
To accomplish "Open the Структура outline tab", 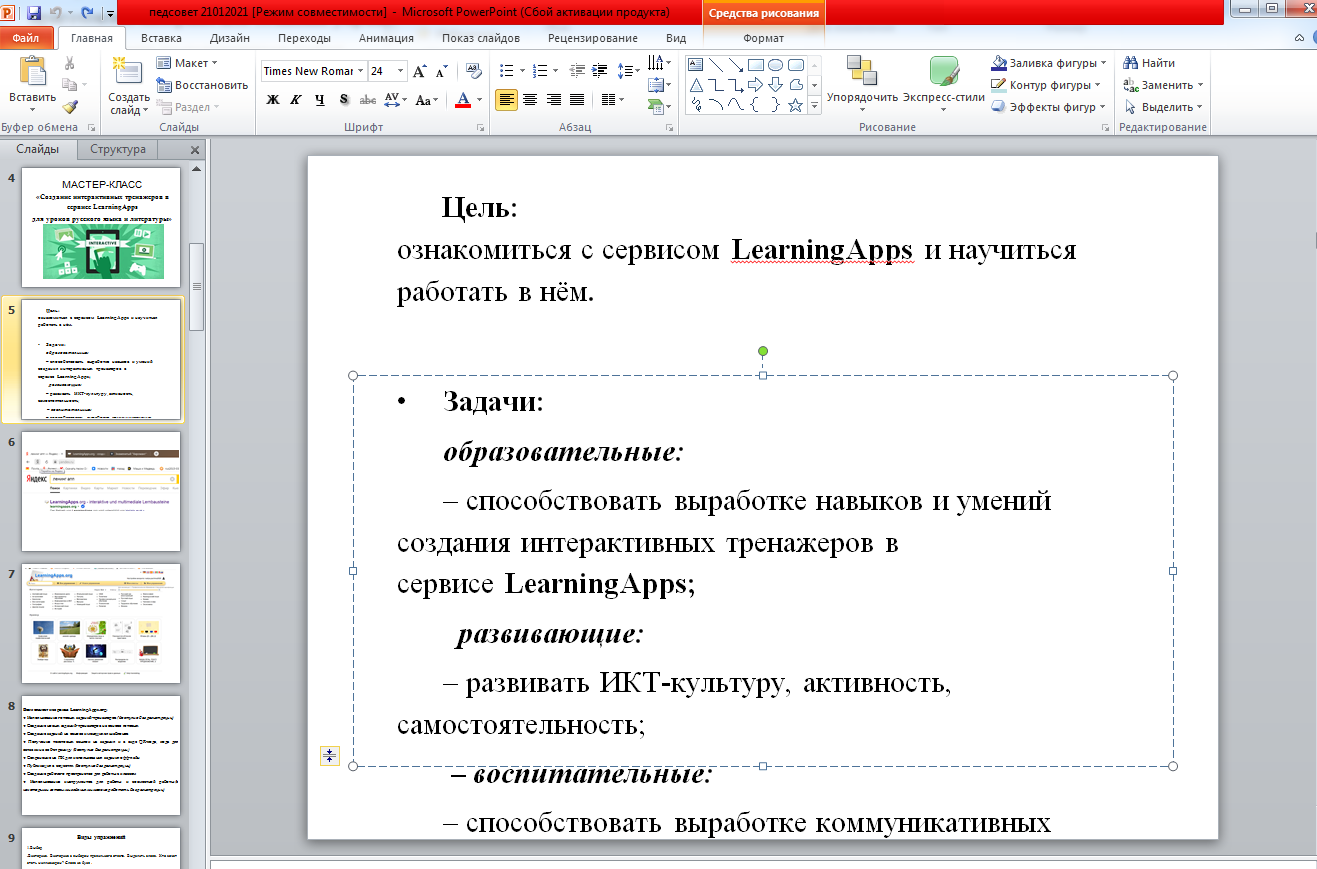I will click(118, 150).
